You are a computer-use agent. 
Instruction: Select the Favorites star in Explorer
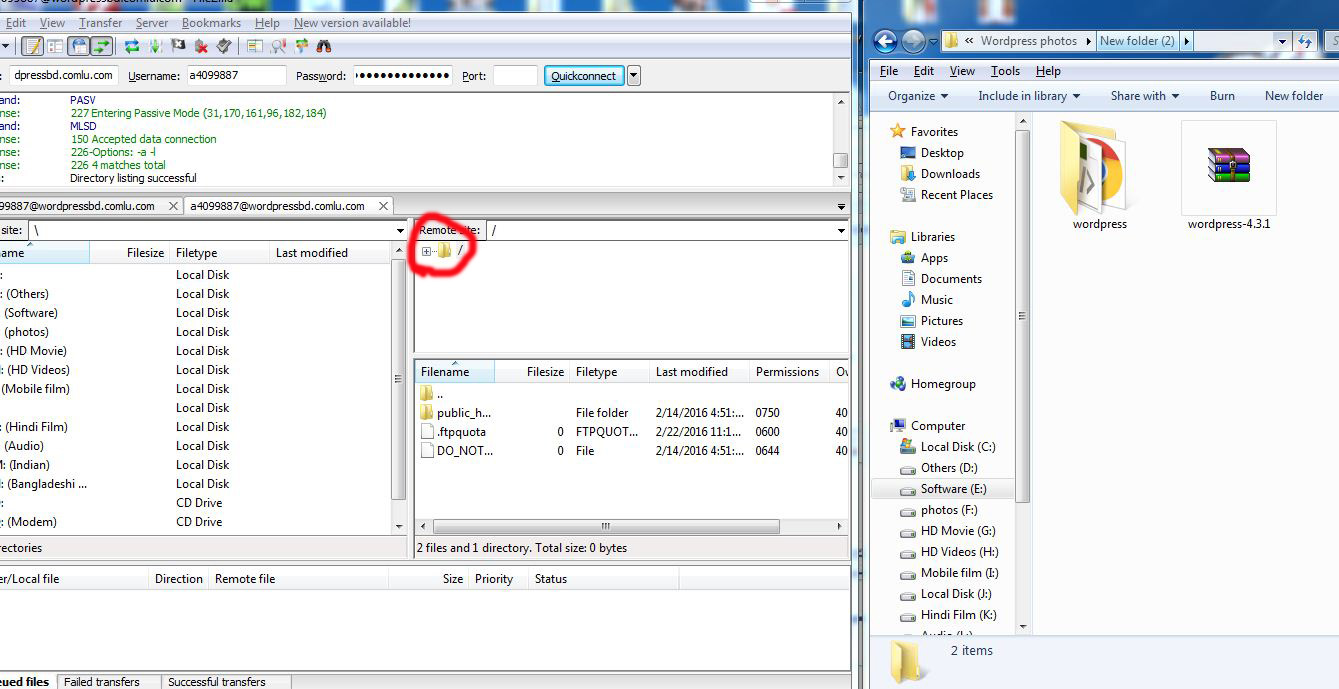(x=898, y=131)
